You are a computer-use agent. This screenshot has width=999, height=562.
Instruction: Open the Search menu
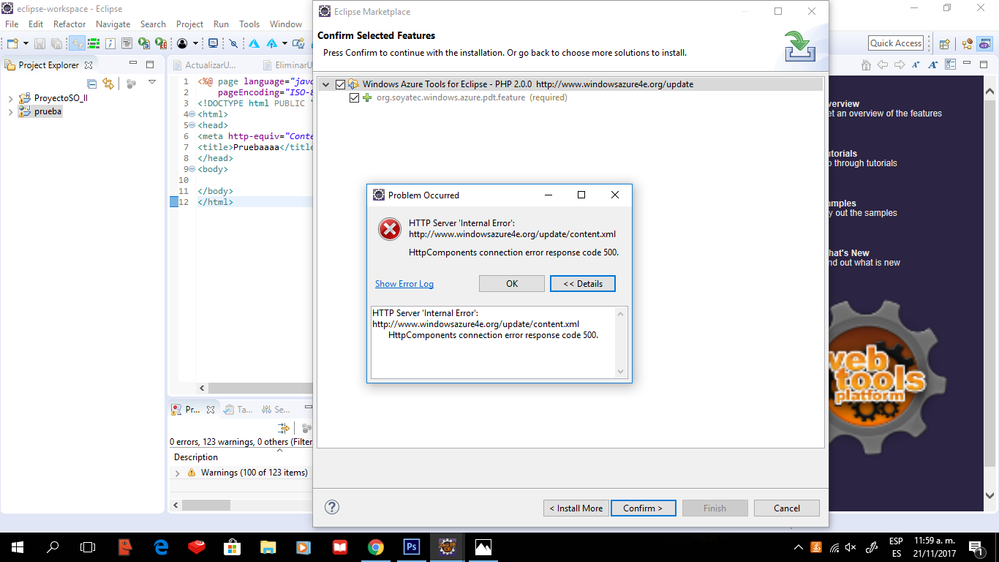[x=153, y=24]
